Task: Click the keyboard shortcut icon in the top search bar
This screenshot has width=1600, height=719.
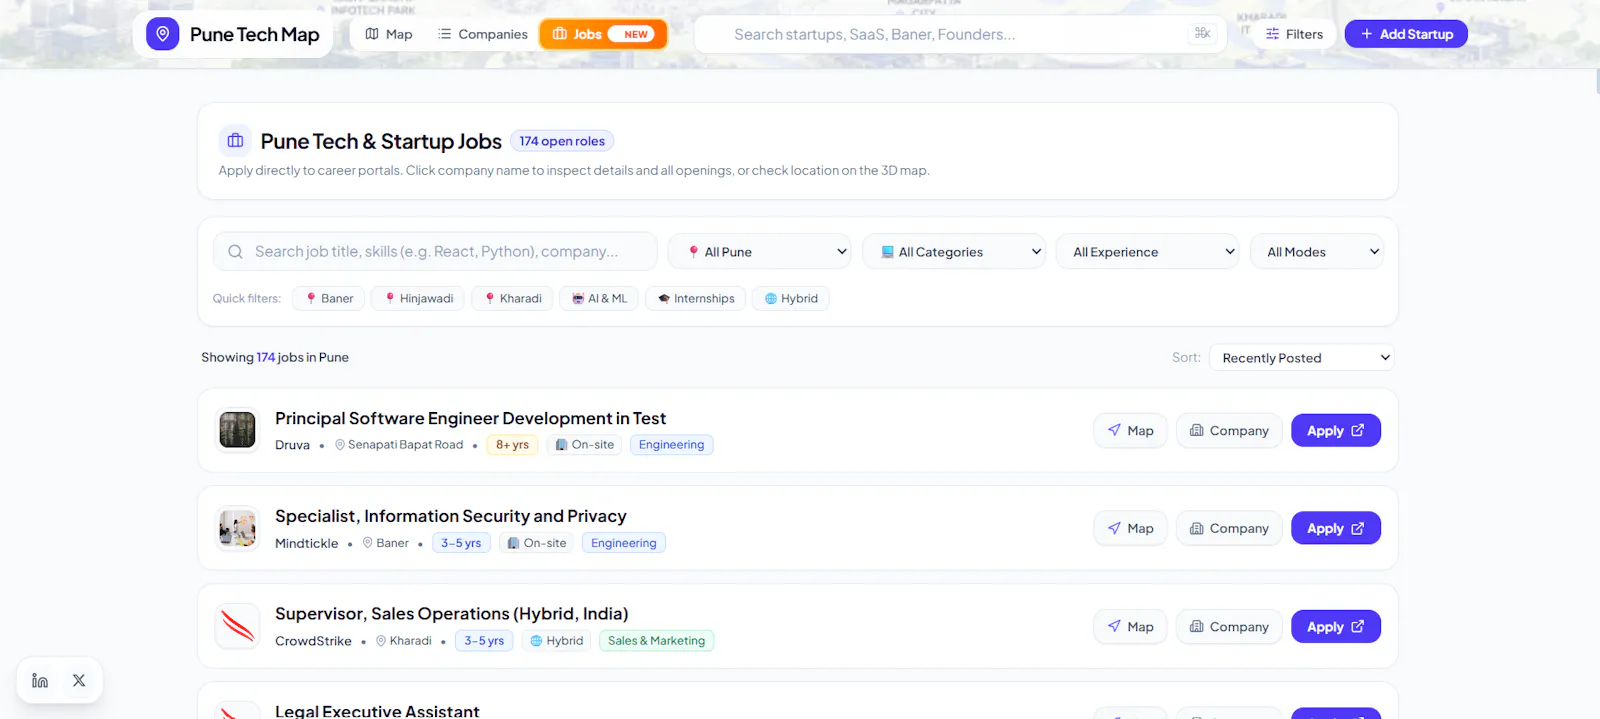Action: 1202,33
